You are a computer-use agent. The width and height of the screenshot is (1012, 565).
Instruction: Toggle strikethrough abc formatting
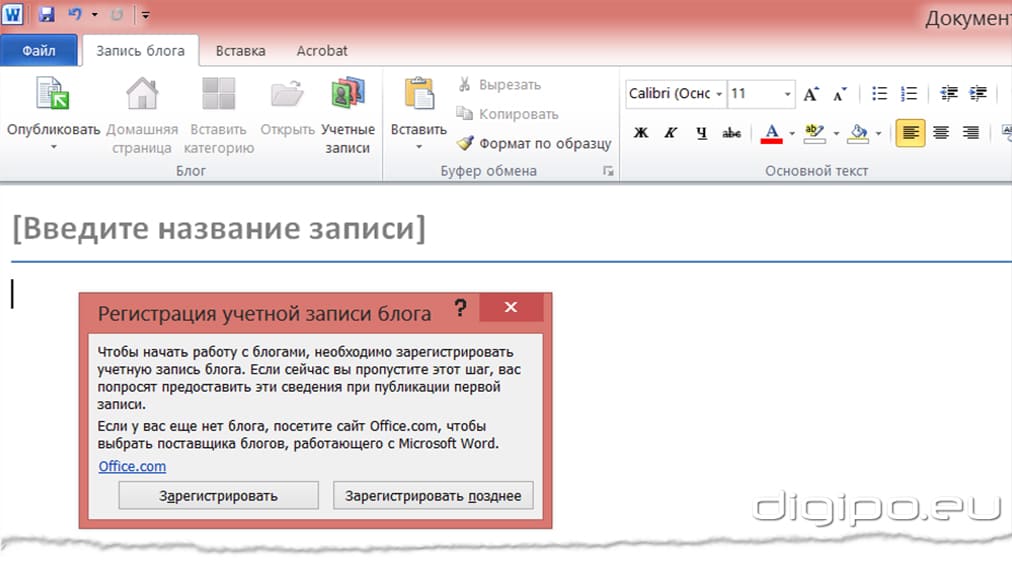[731, 133]
